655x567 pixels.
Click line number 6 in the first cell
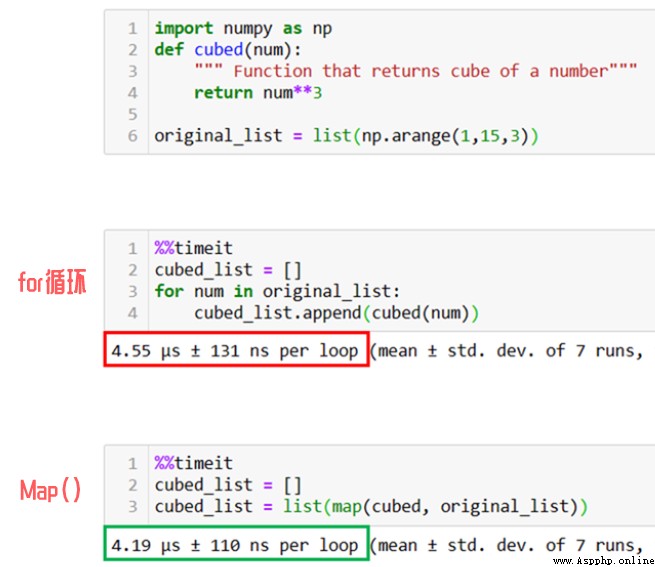(x=132, y=136)
